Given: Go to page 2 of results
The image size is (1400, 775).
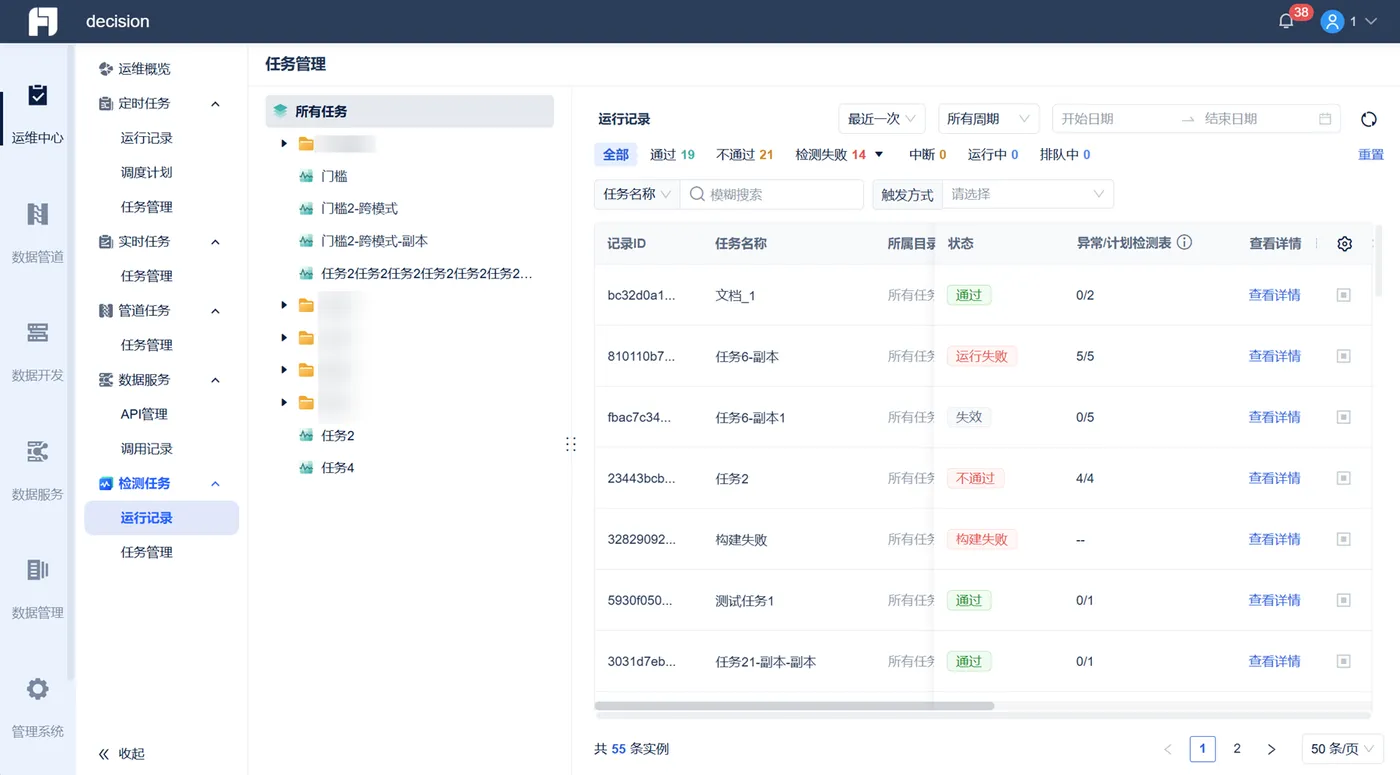Looking at the screenshot, I should 1237,749.
